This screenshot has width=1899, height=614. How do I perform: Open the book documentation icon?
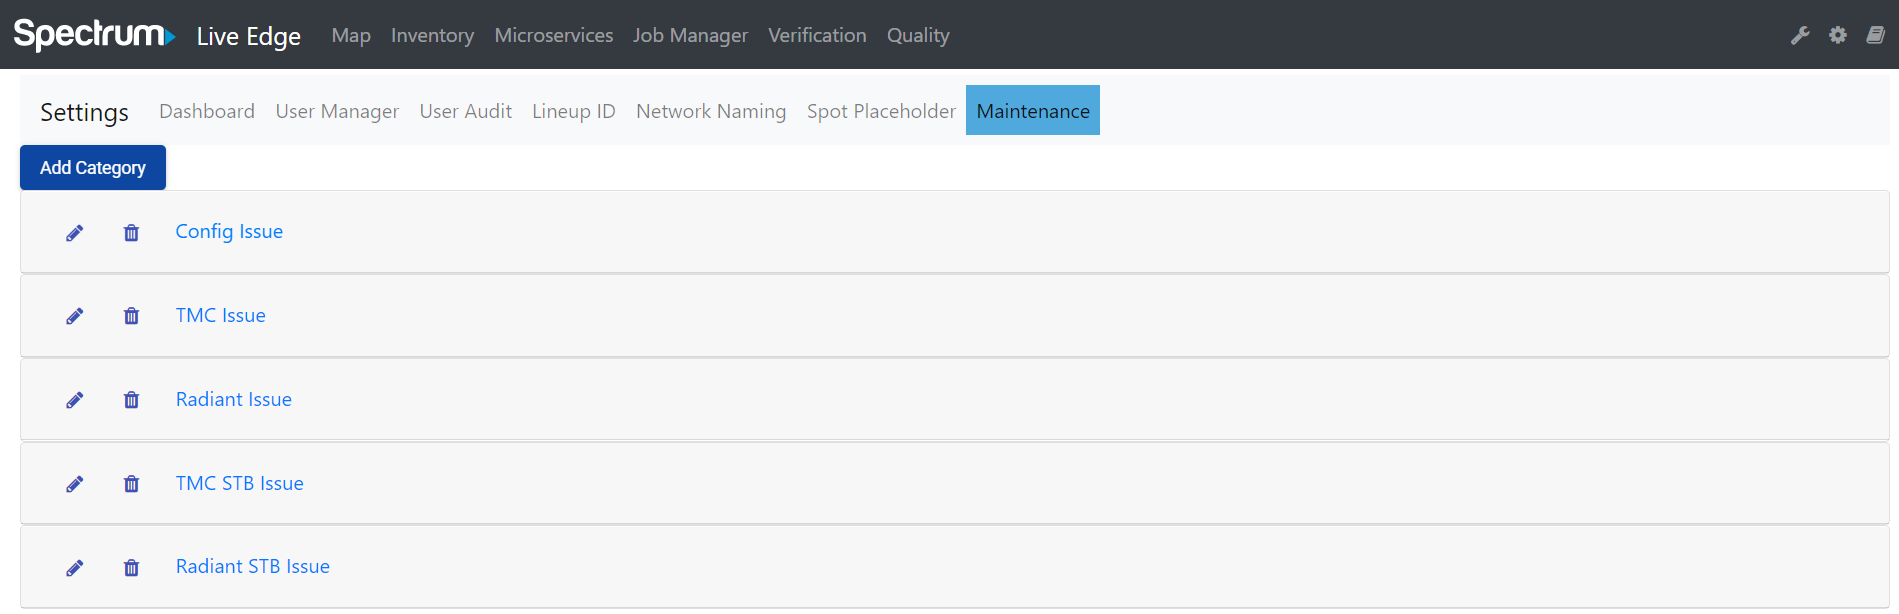pos(1875,35)
